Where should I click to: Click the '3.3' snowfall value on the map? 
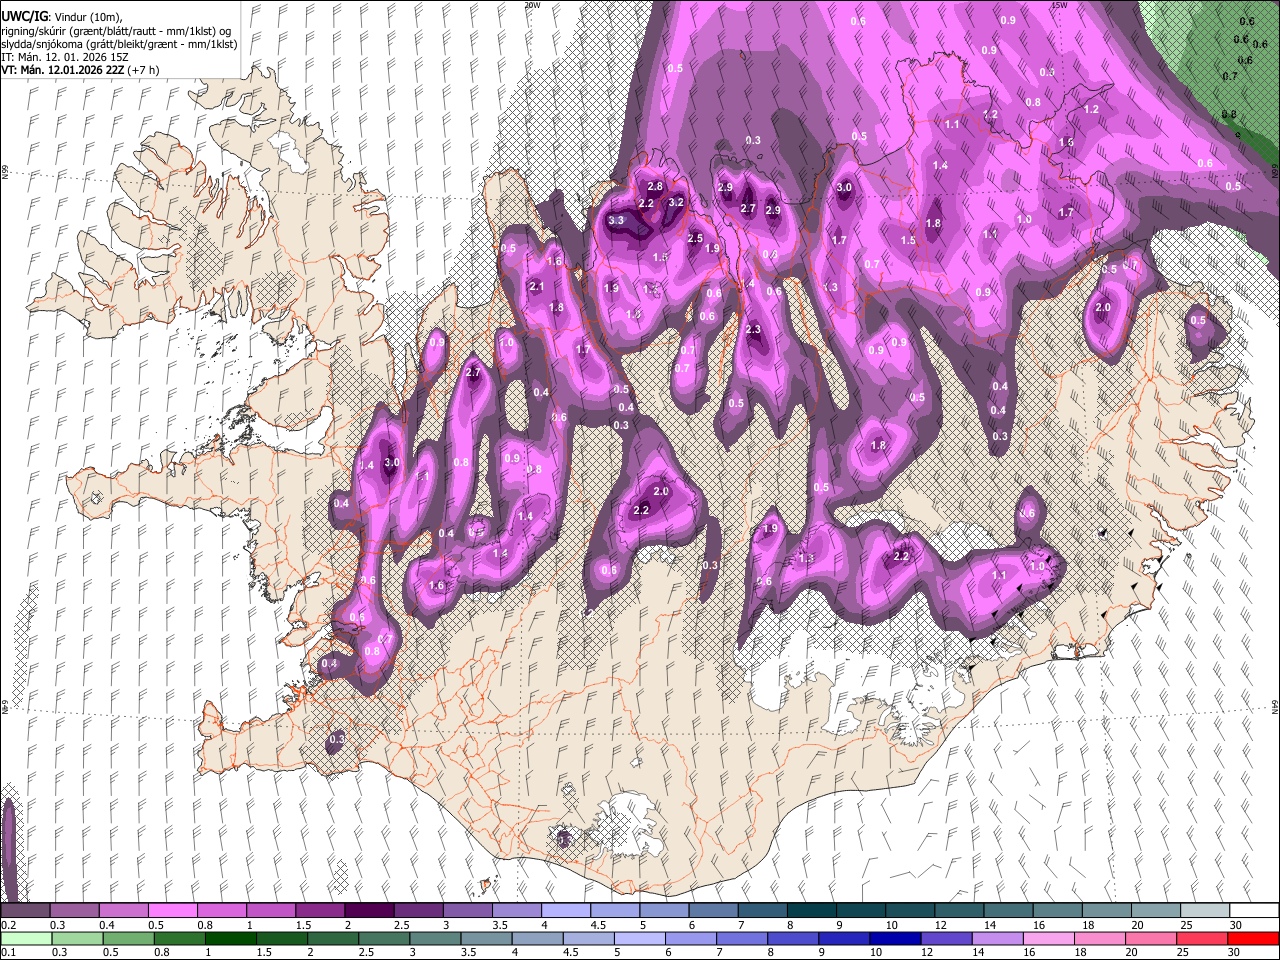click(x=616, y=220)
